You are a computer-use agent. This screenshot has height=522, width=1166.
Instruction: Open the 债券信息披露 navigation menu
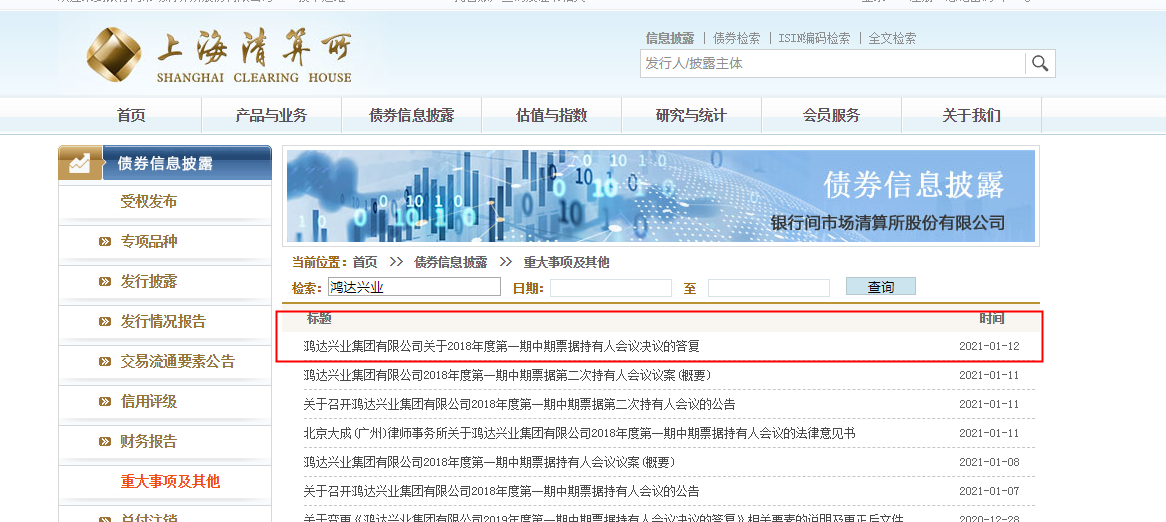coord(411,115)
